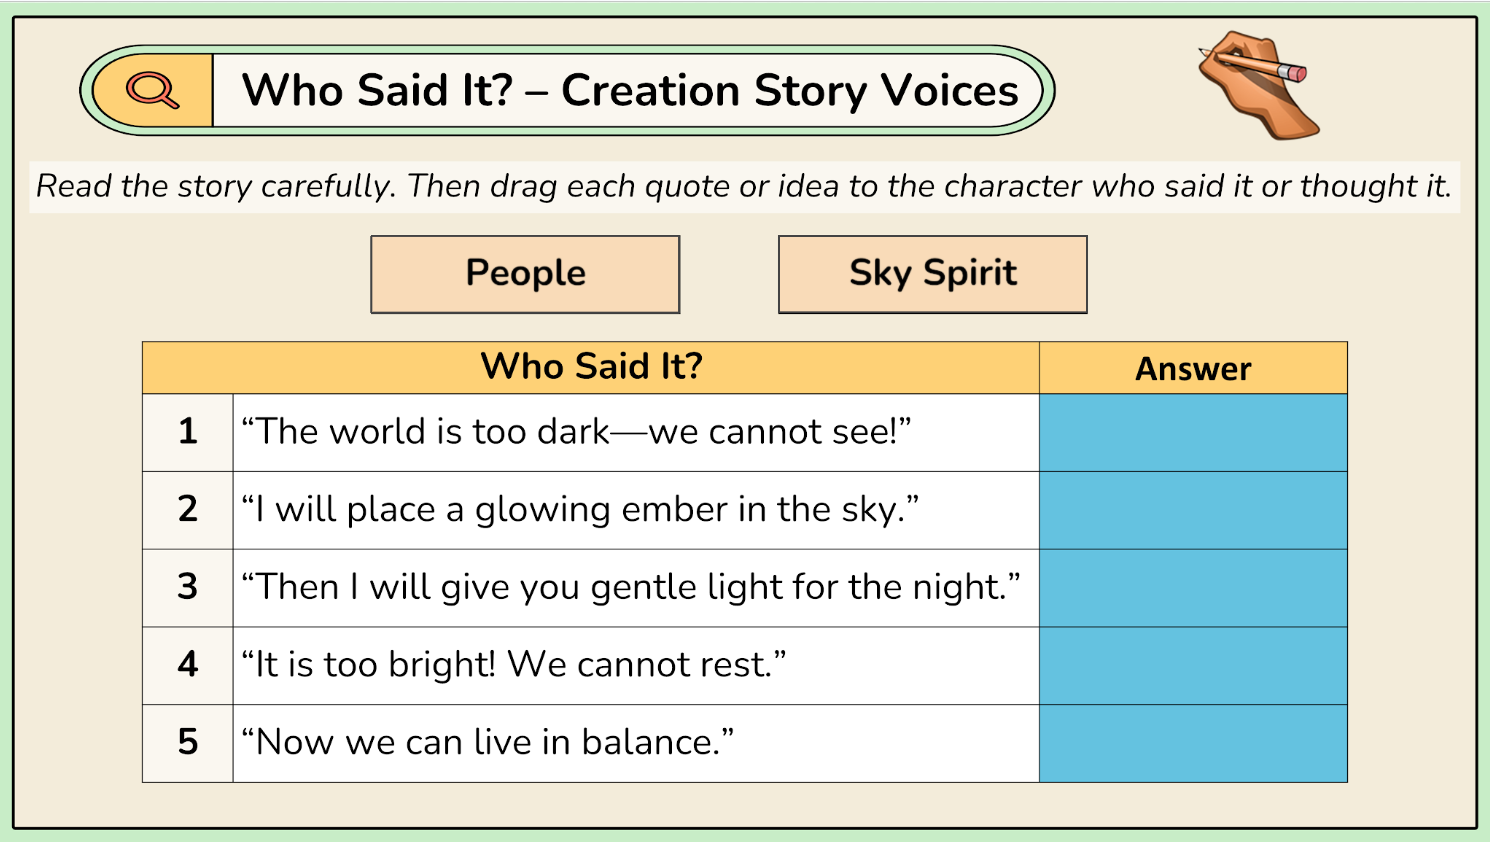
Task: Click the title "Who Said It? – Creation Story Voices"
Action: pos(630,91)
